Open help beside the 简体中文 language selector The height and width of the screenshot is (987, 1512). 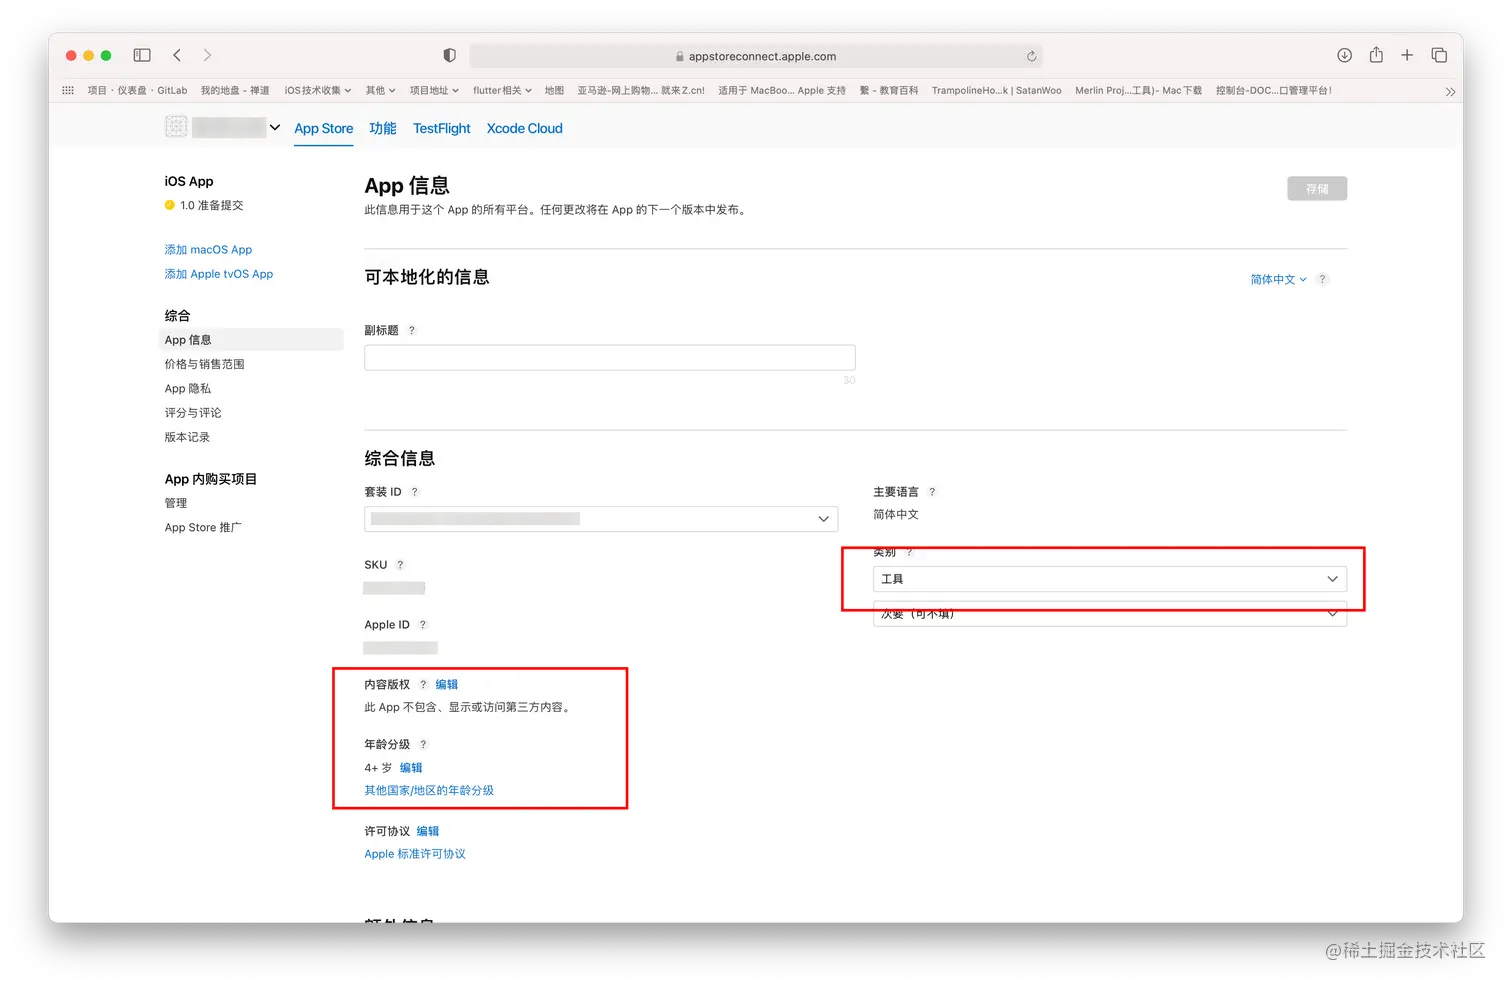coord(1322,279)
